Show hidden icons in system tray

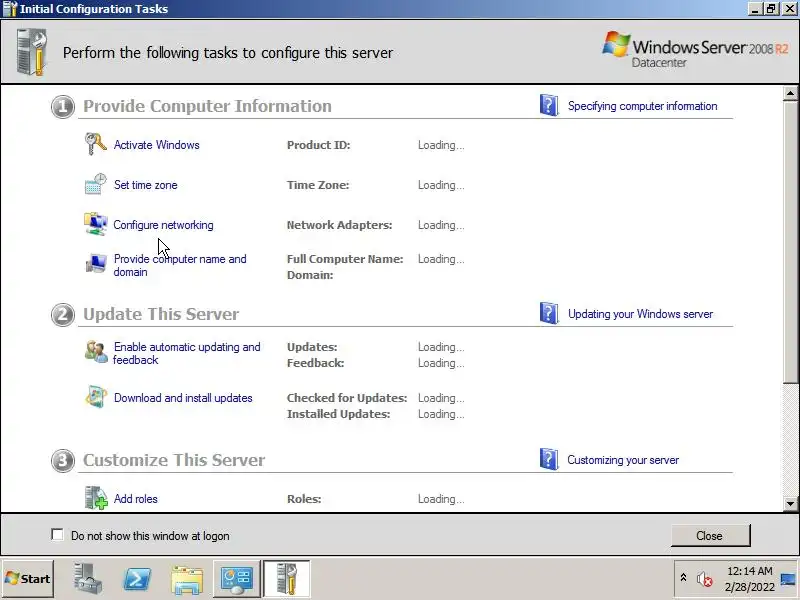[683, 578]
